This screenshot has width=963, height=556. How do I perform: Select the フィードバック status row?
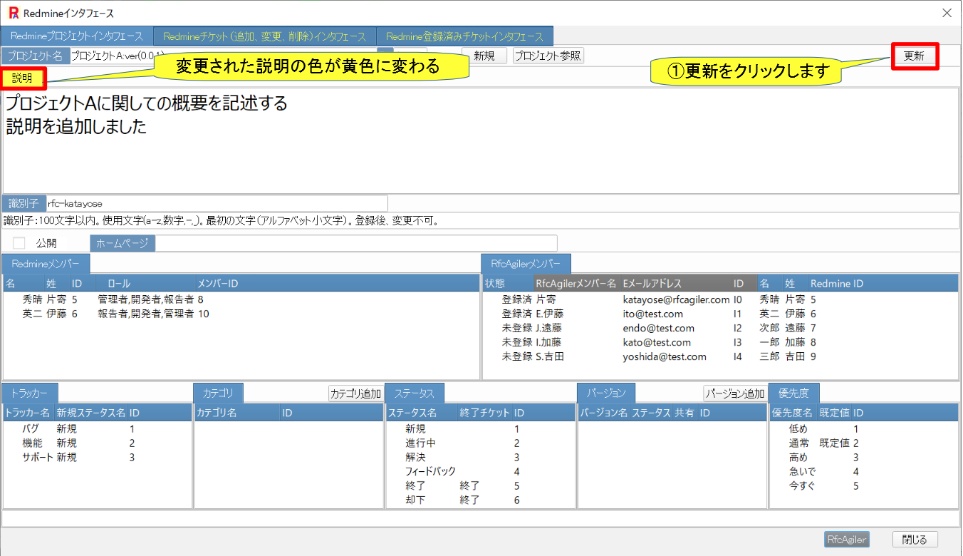coord(480,471)
